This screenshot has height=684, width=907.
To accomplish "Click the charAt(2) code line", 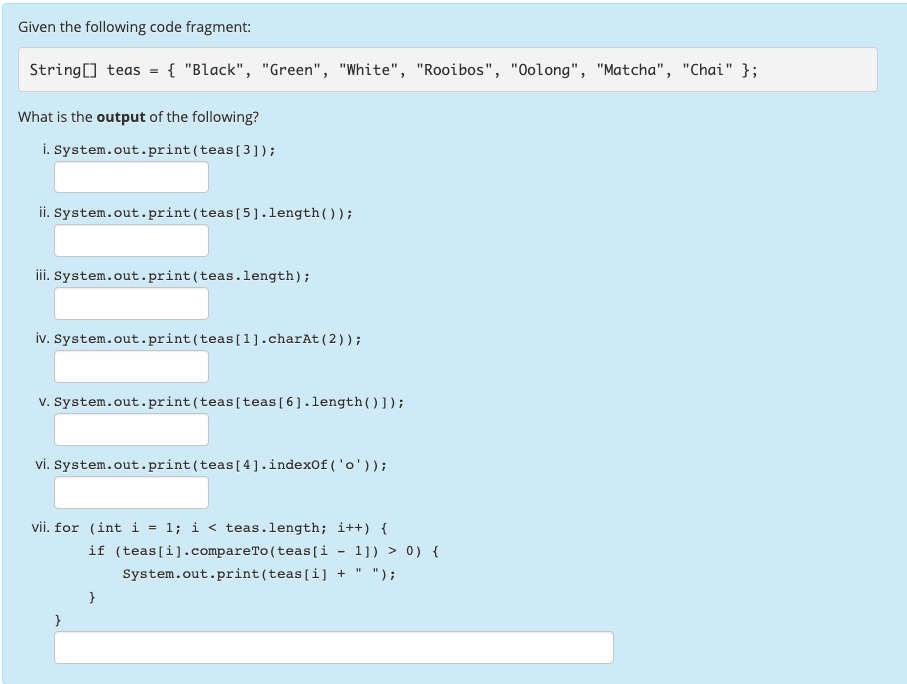I will click(207, 338).
